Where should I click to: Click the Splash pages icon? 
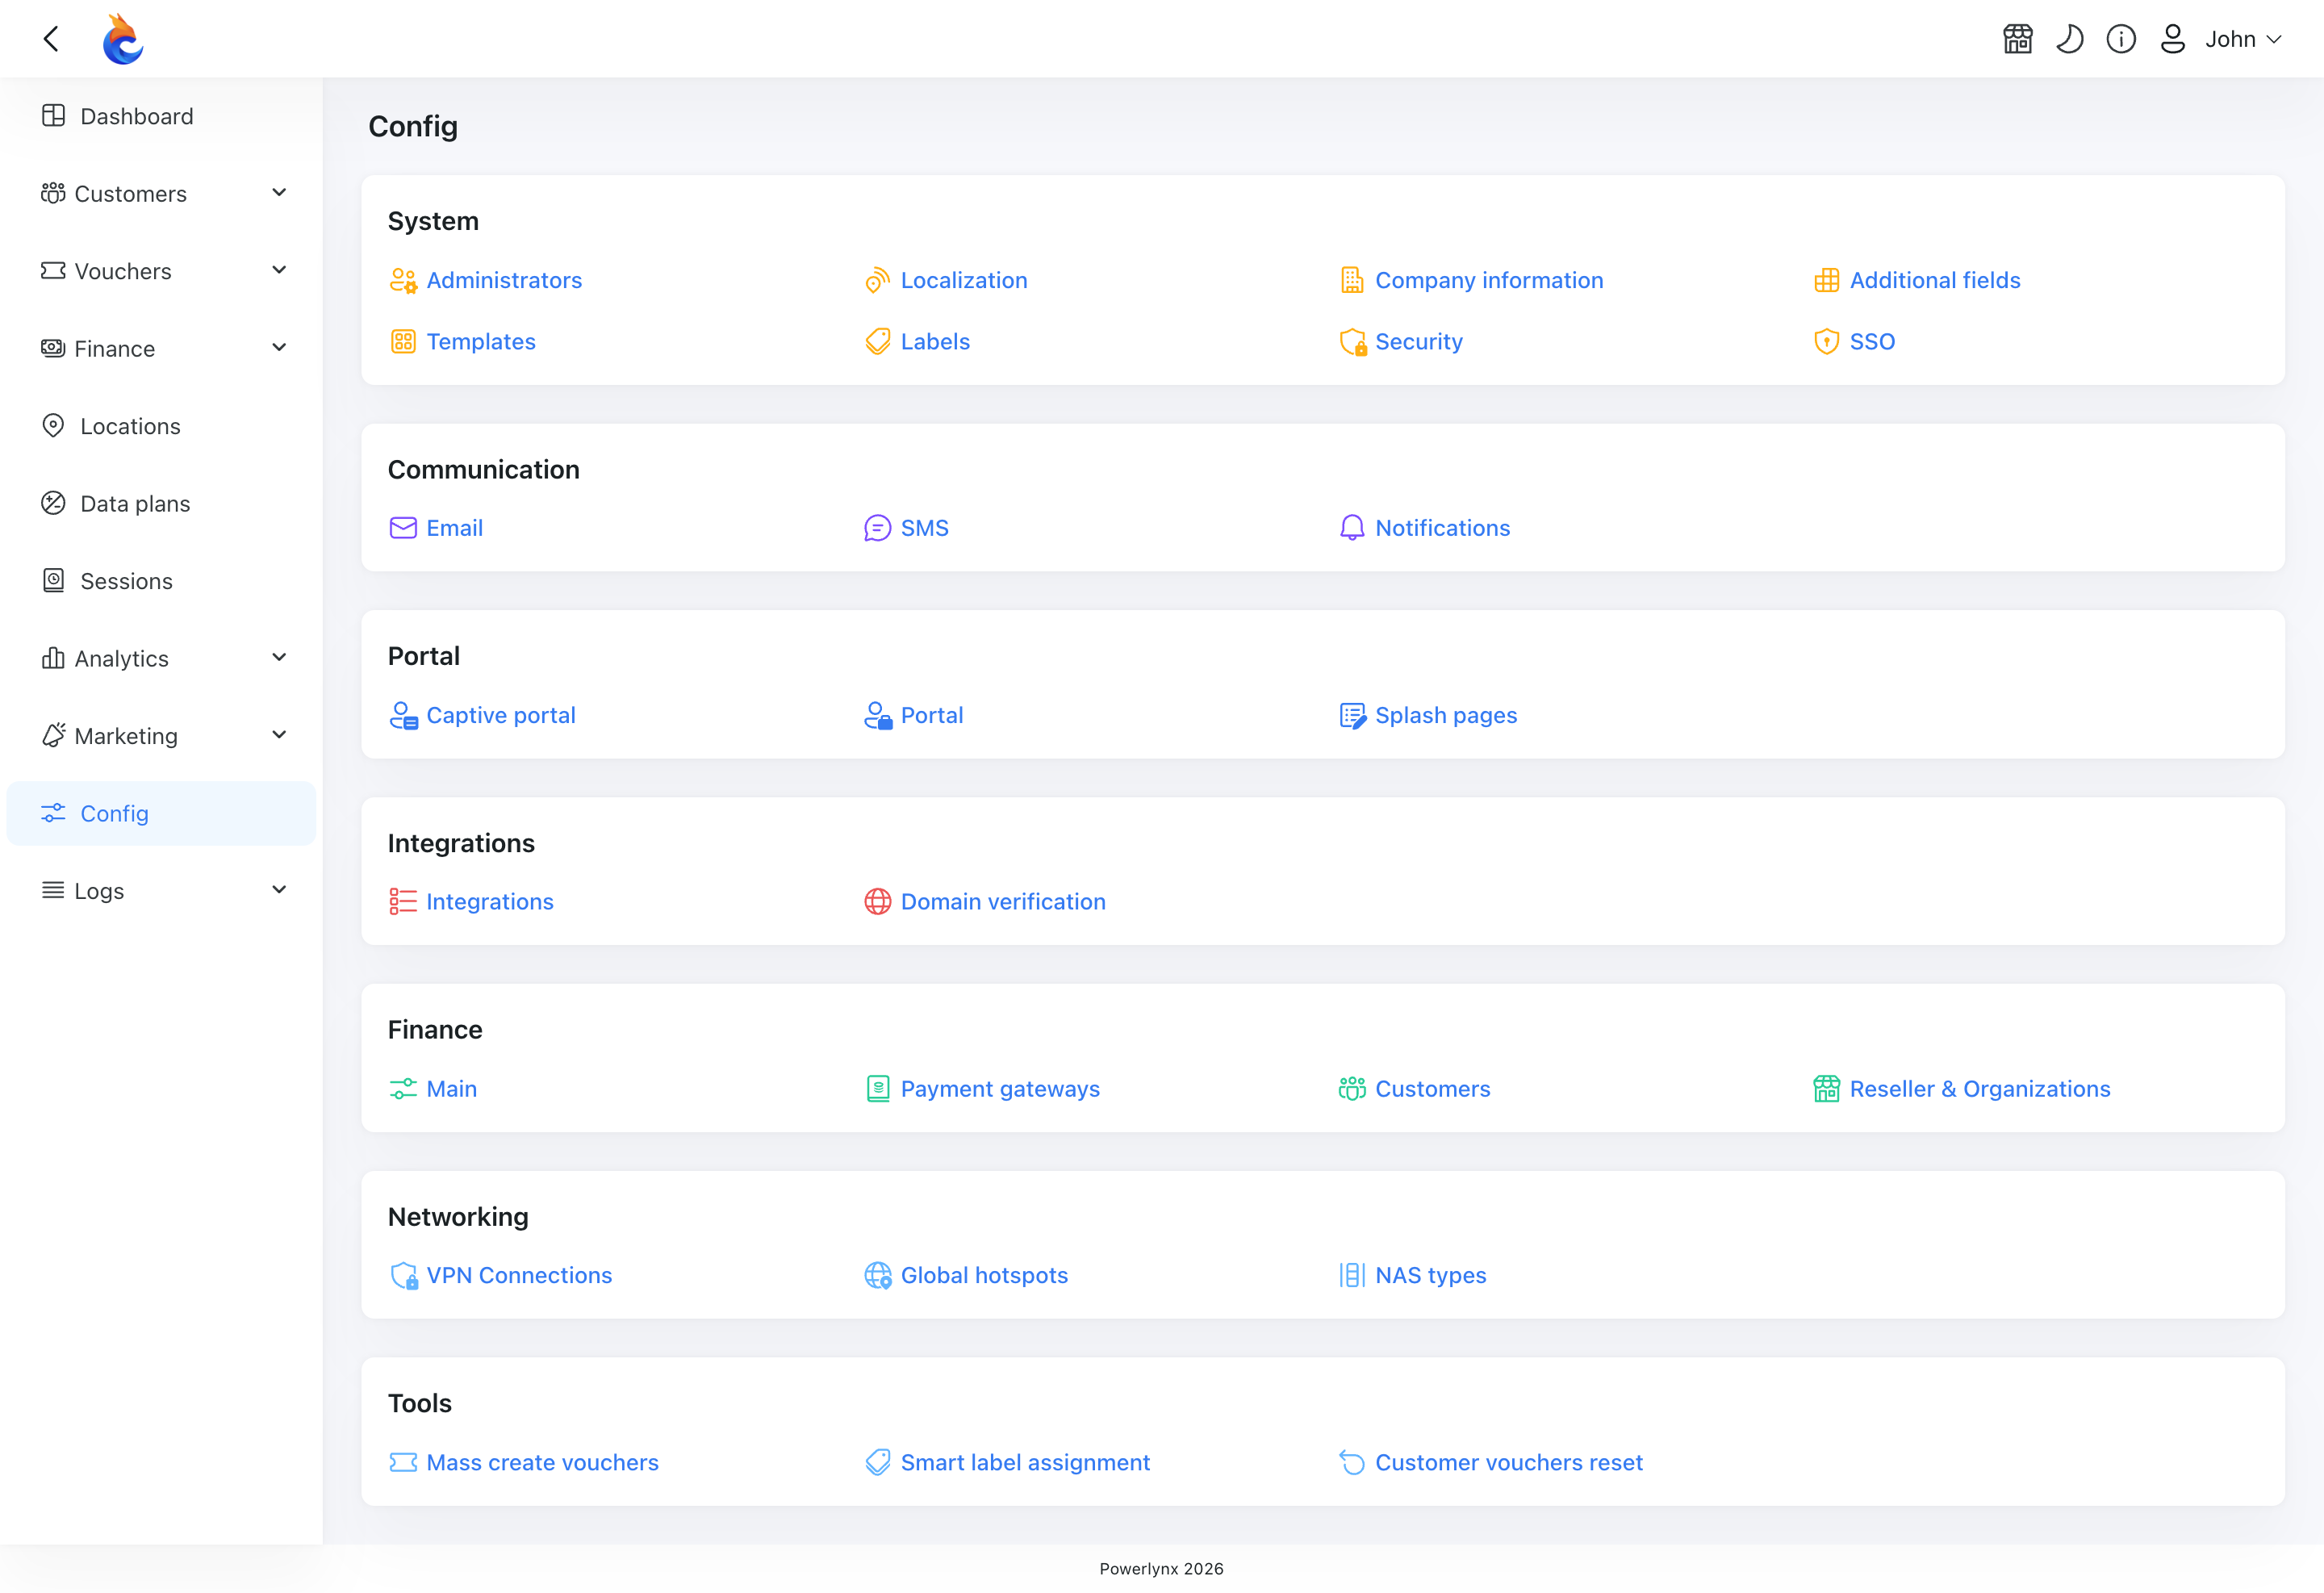coord(1352,715)
